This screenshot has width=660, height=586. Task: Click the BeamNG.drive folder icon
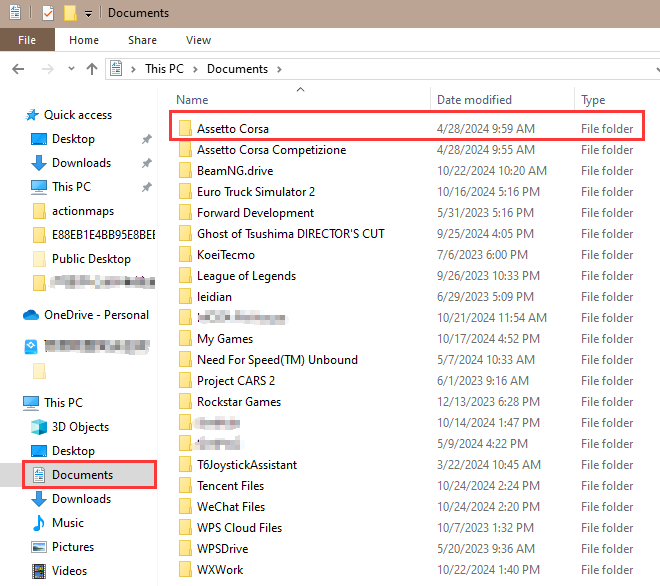click(x=185, y=170)
